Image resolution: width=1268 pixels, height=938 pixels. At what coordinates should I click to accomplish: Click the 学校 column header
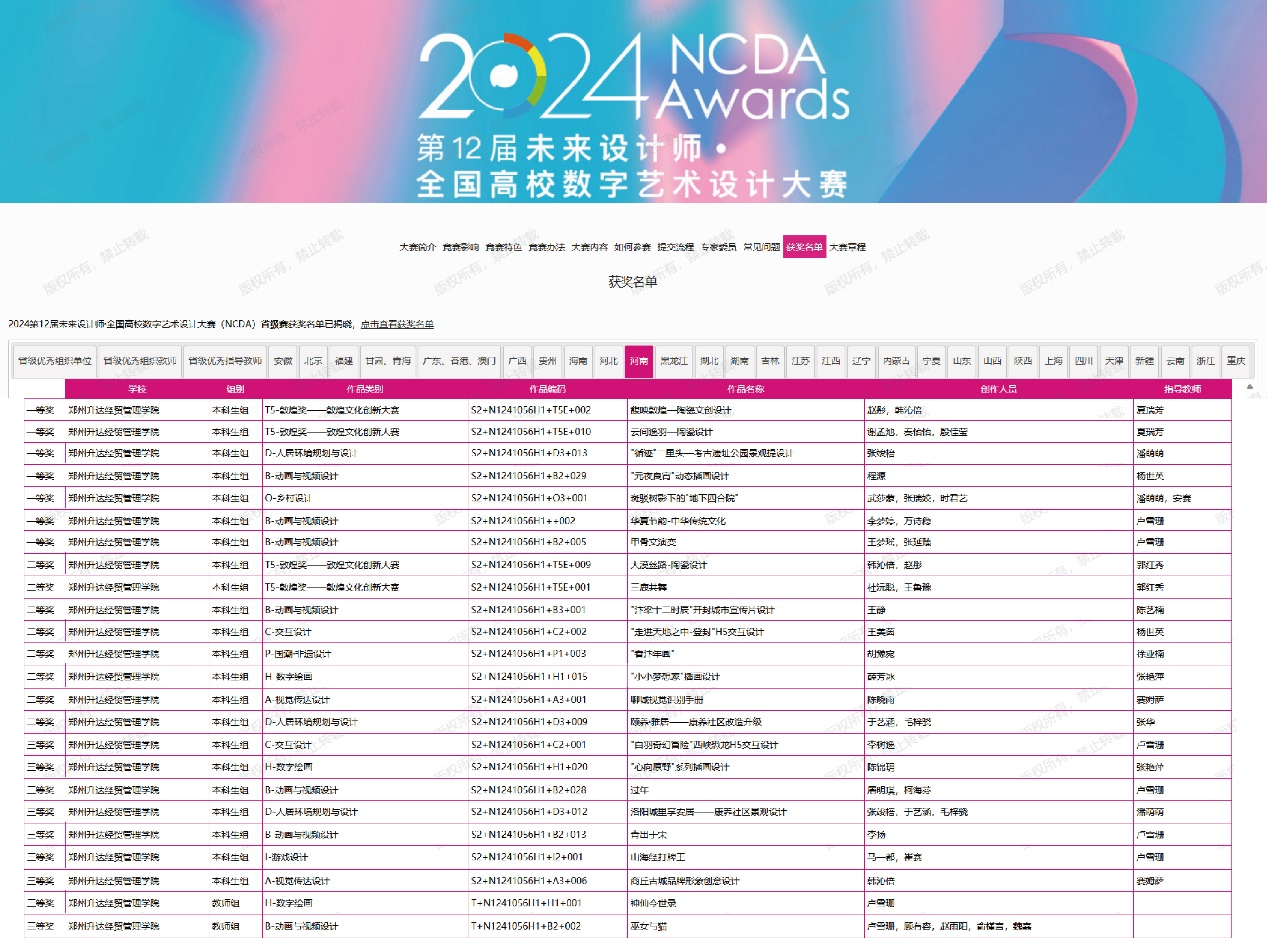point(137,389)
